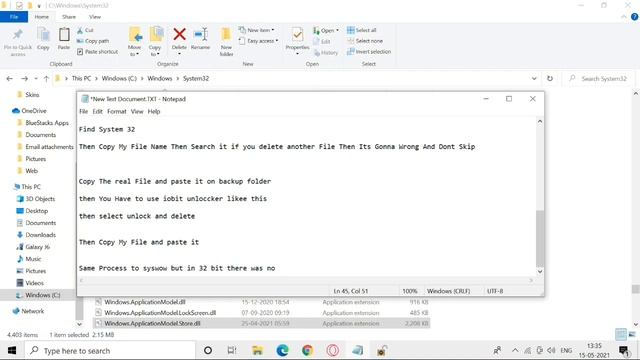This screenshot has height=360, width=640.
Task: Open Explorer help question mark icon
Action: 635,17
